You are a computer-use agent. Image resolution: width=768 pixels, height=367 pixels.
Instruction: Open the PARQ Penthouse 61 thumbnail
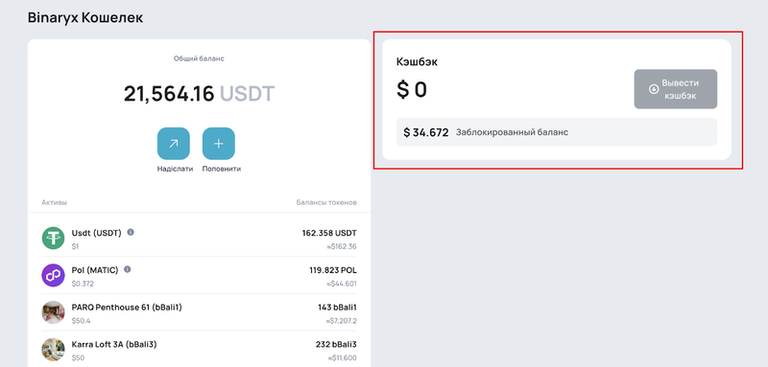(x=53, y=313)
